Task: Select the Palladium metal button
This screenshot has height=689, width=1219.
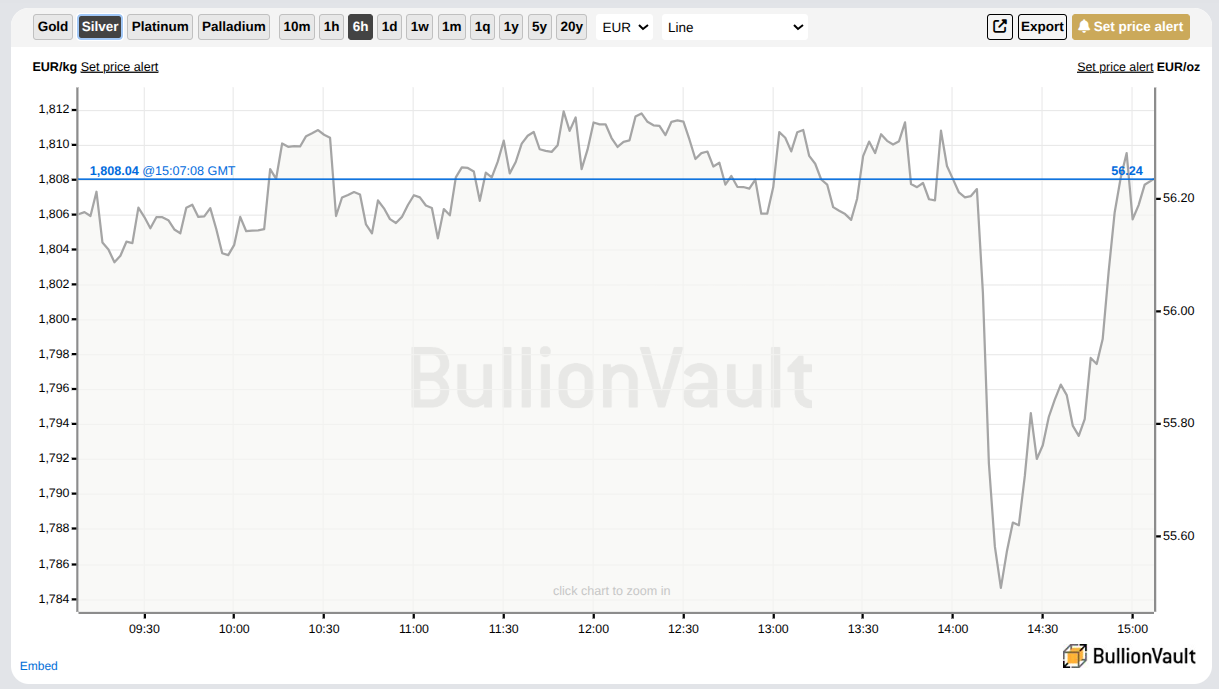Action: pos(234,27)
